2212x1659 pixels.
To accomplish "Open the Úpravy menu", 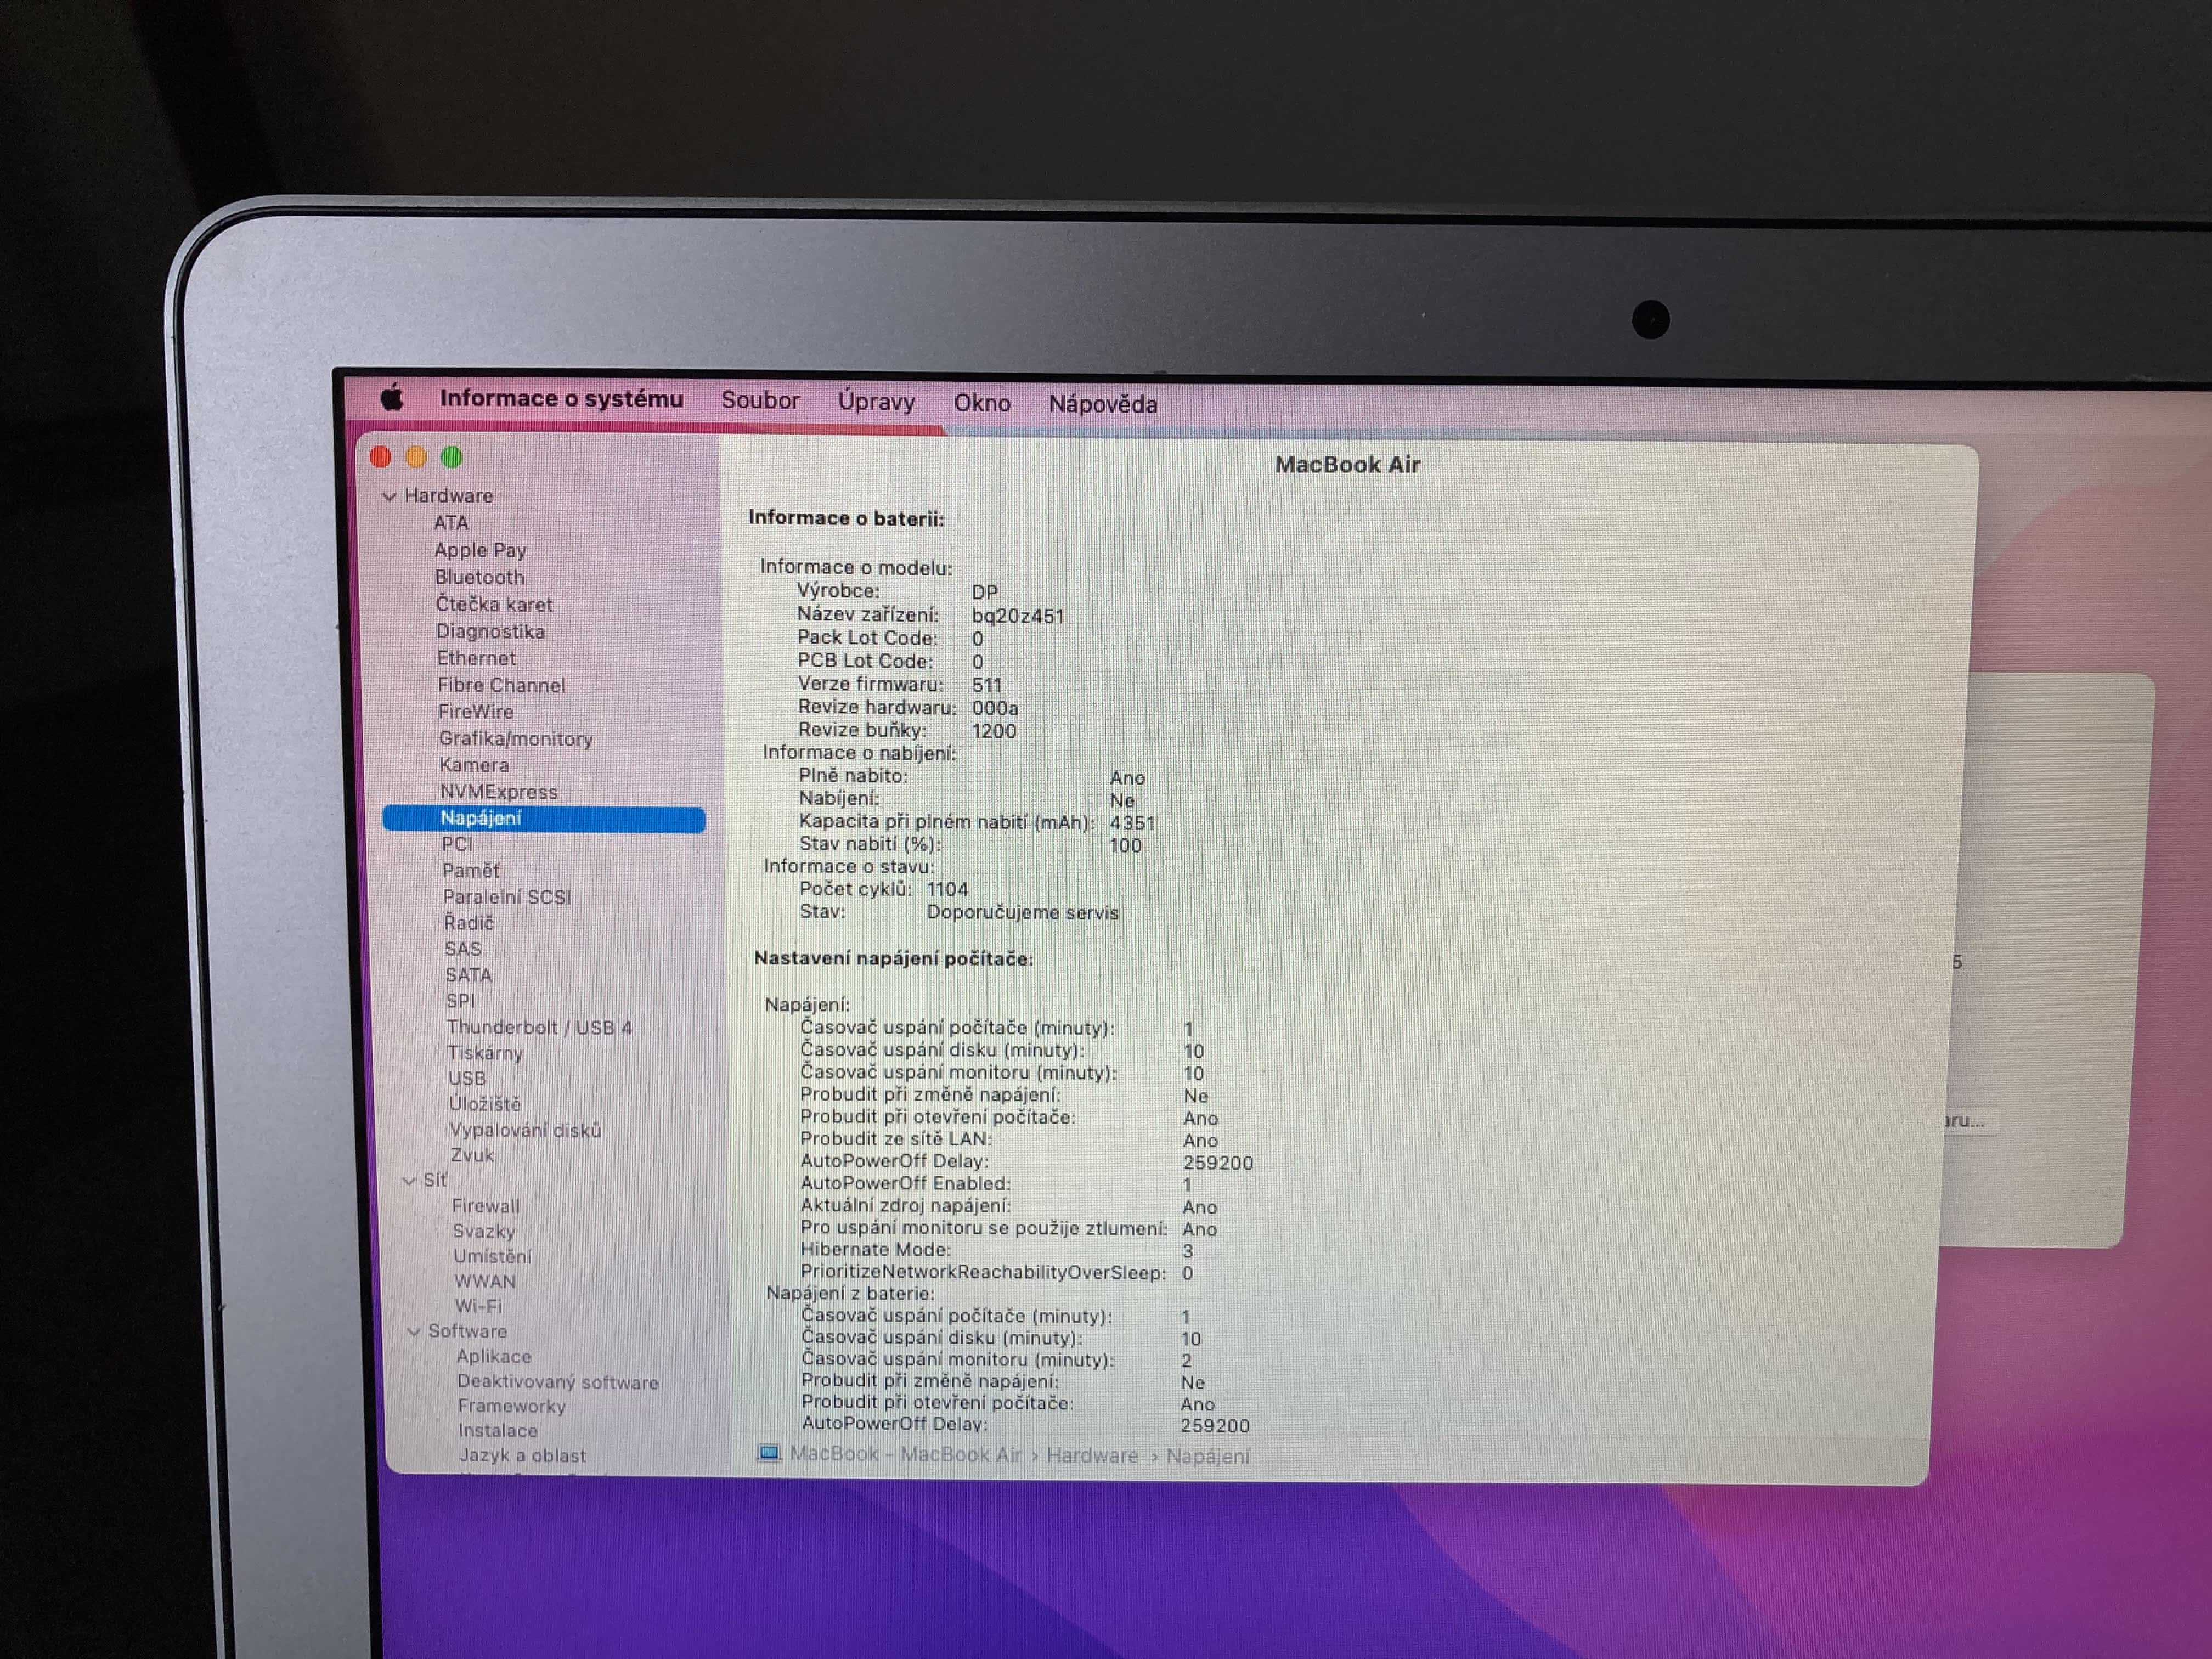I will (876, 401).
